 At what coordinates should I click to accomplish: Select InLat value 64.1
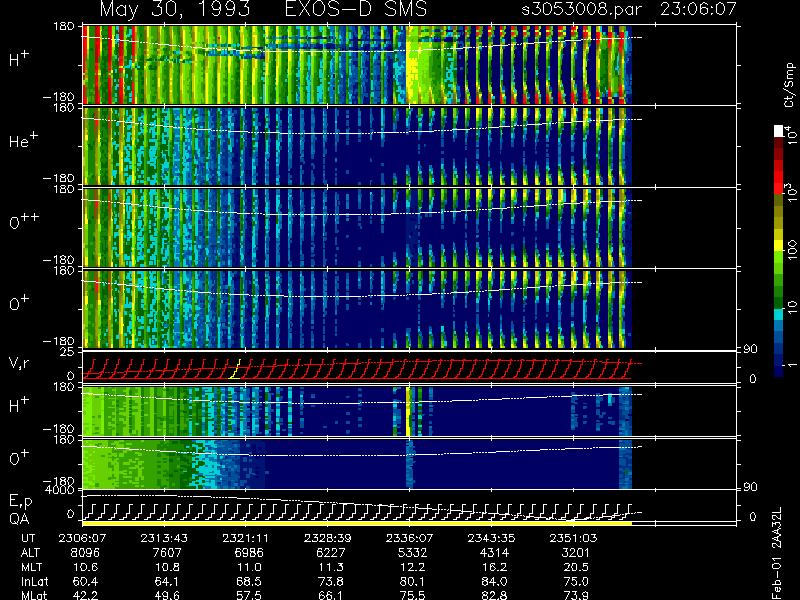(167, 582)
